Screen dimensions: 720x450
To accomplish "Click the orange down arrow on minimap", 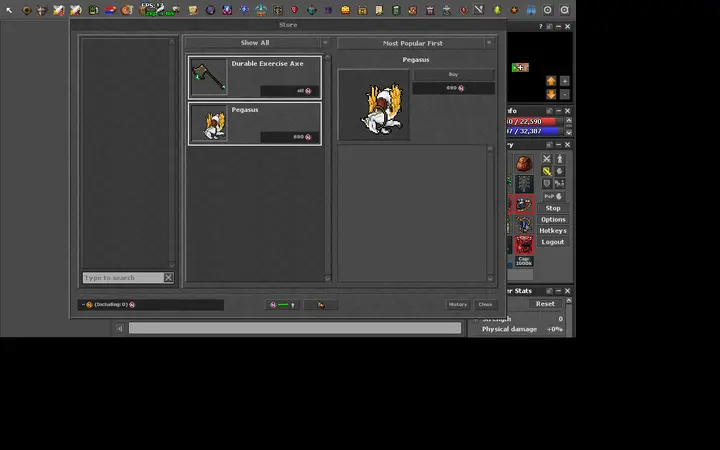I will (551, 94).
